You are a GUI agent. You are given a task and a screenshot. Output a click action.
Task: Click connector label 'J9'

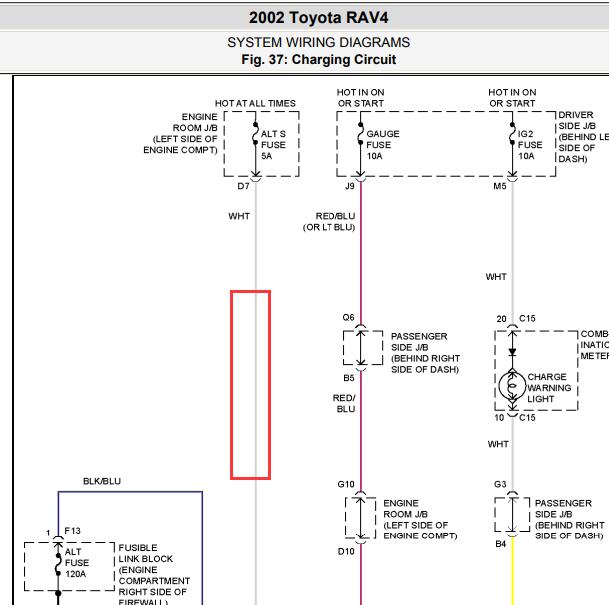pos(350,186)
